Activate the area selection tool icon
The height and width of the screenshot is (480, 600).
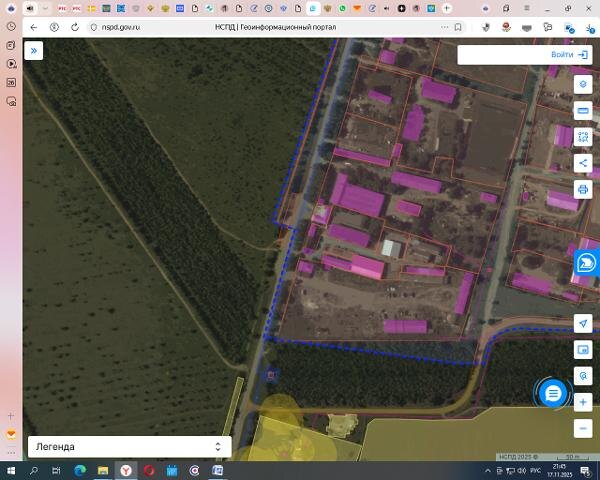[x=583, y=137]
